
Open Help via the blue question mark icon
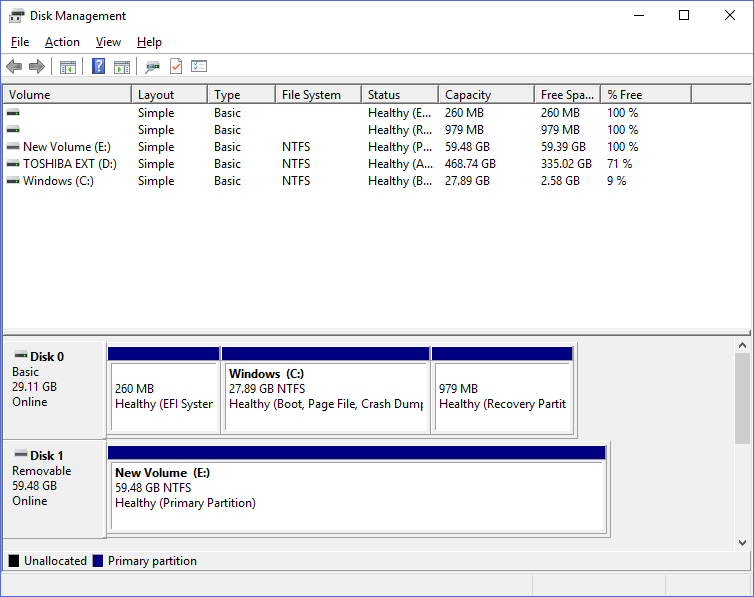point(98,67)
